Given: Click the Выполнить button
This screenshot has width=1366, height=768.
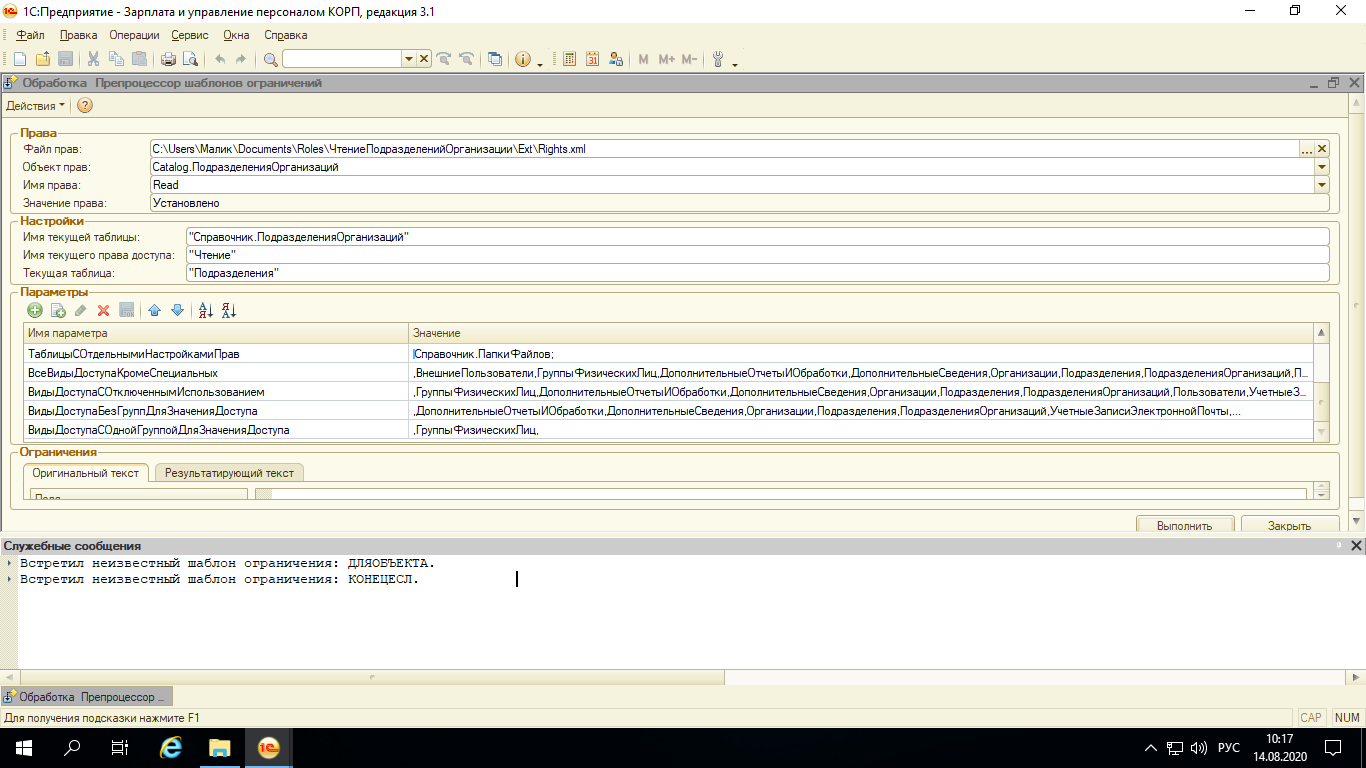Looking at the screenshot, I should [1184, 525].
